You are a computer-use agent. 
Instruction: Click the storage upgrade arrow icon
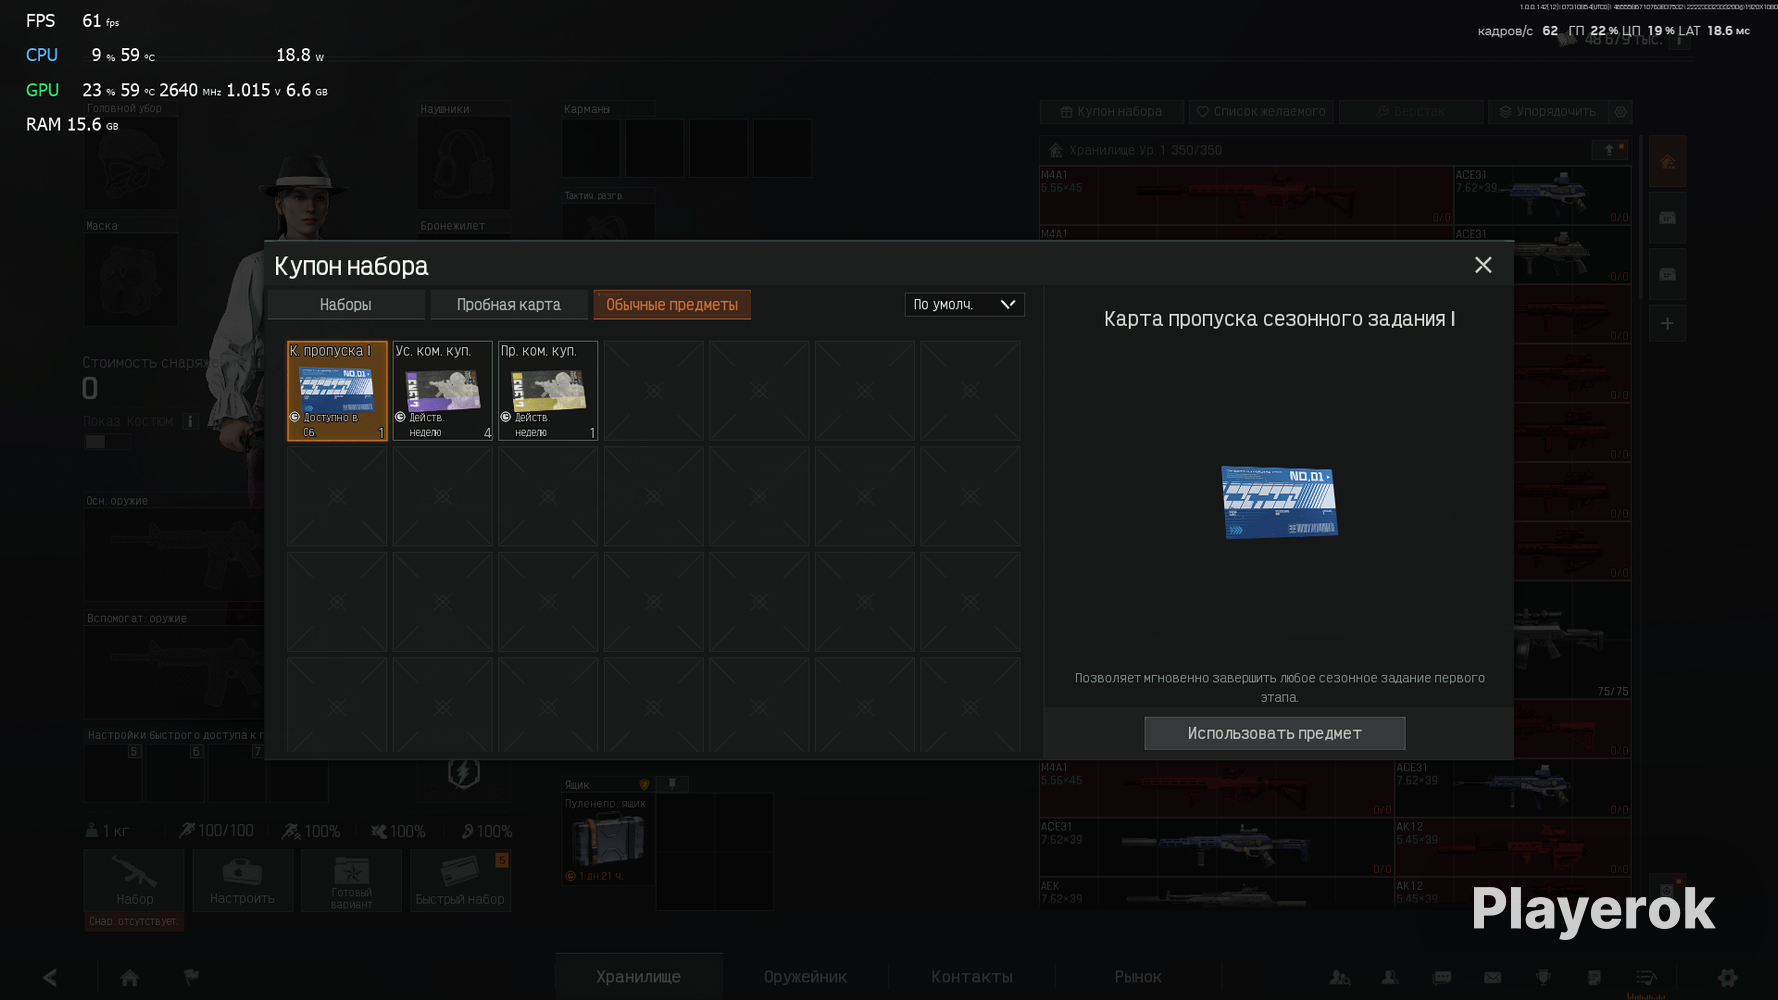coord(1609,150)
